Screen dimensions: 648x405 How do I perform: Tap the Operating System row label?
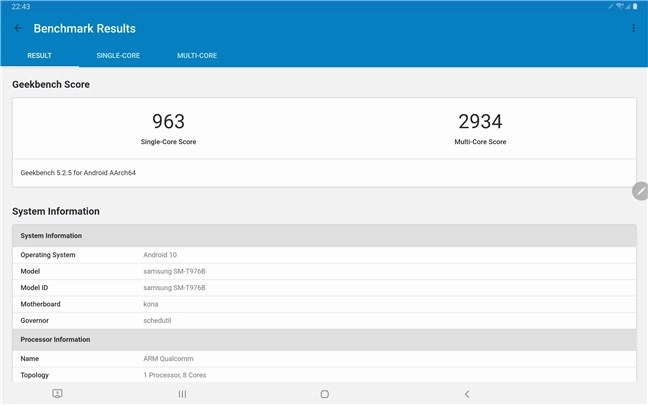point(48,255)
